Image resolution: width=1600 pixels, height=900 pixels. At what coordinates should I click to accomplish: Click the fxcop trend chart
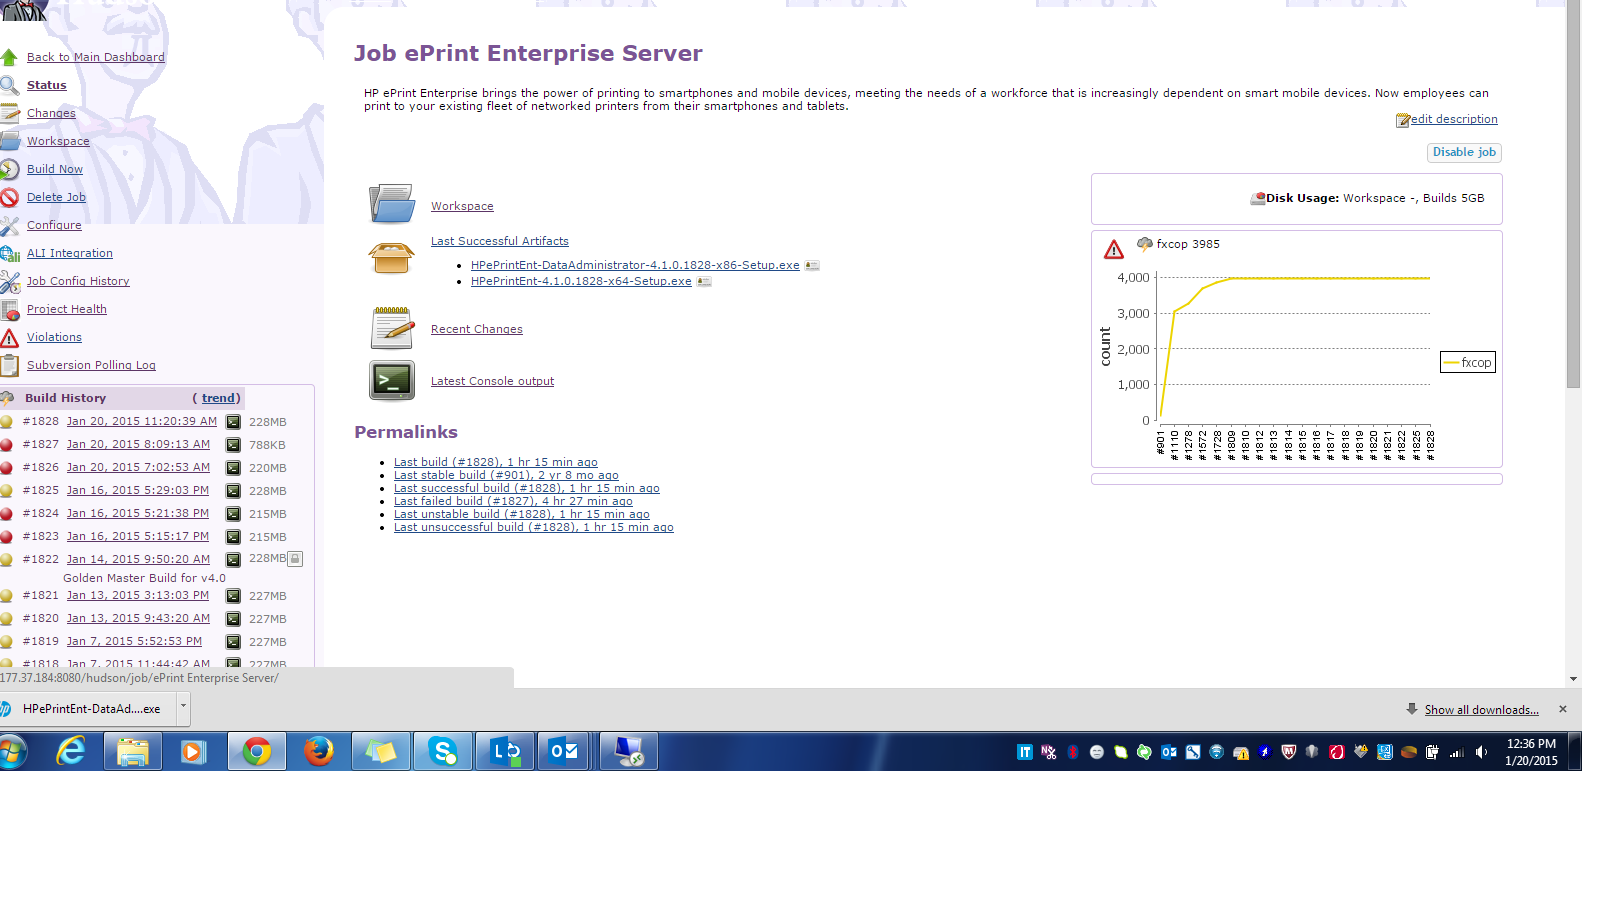pos(1296,350)
